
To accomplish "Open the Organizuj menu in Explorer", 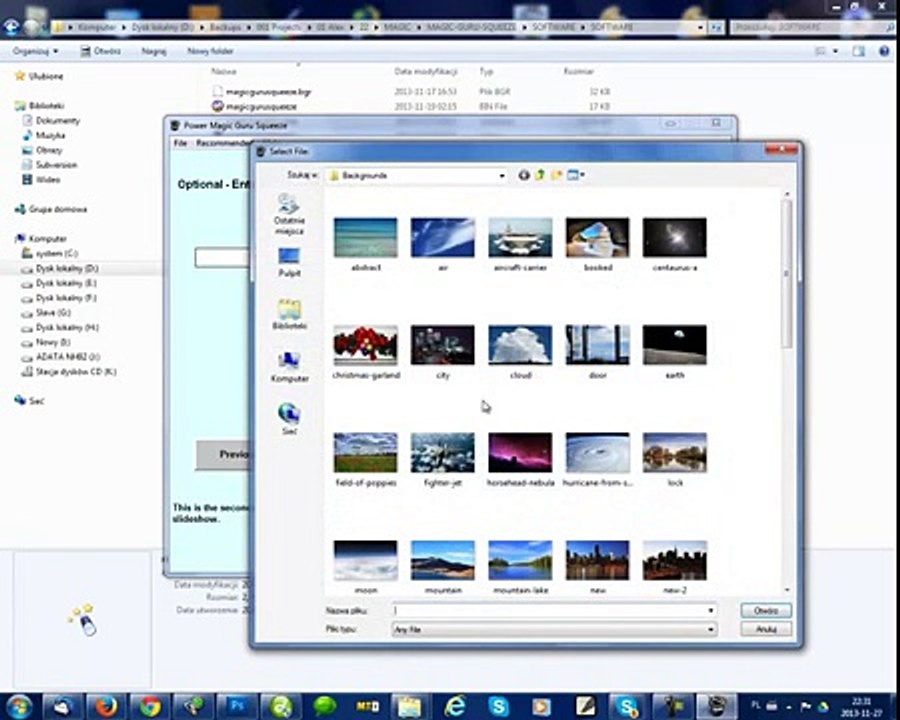I will (x=35, y=50).
